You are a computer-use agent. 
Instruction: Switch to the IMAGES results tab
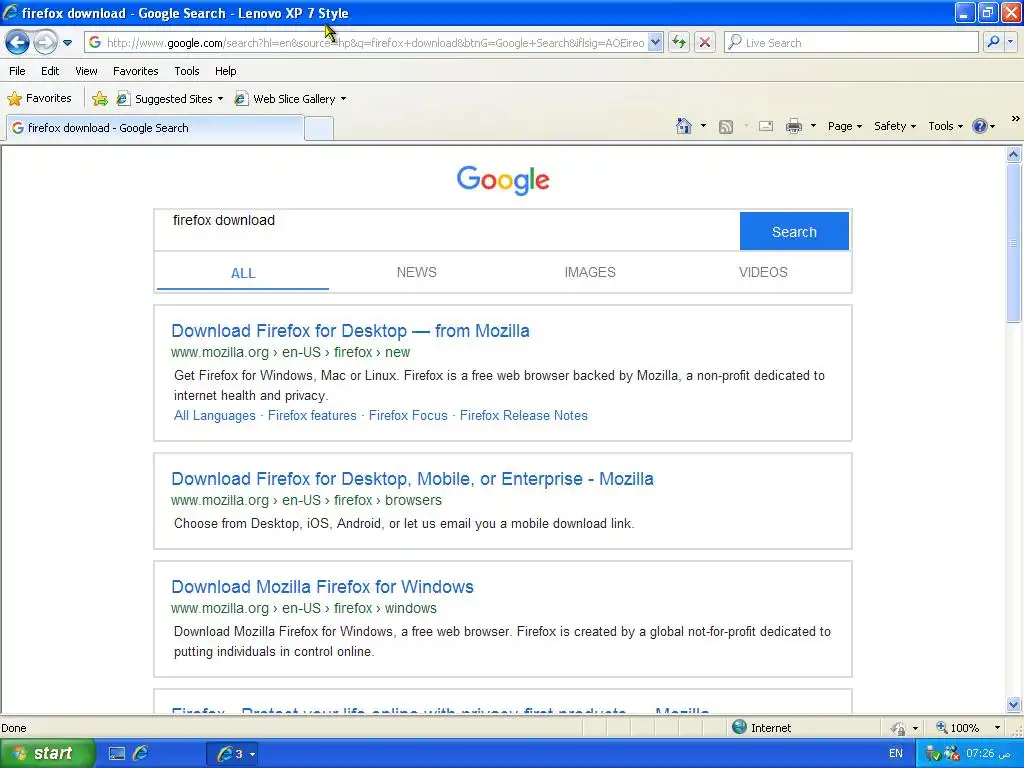click(x=590, y=272)
